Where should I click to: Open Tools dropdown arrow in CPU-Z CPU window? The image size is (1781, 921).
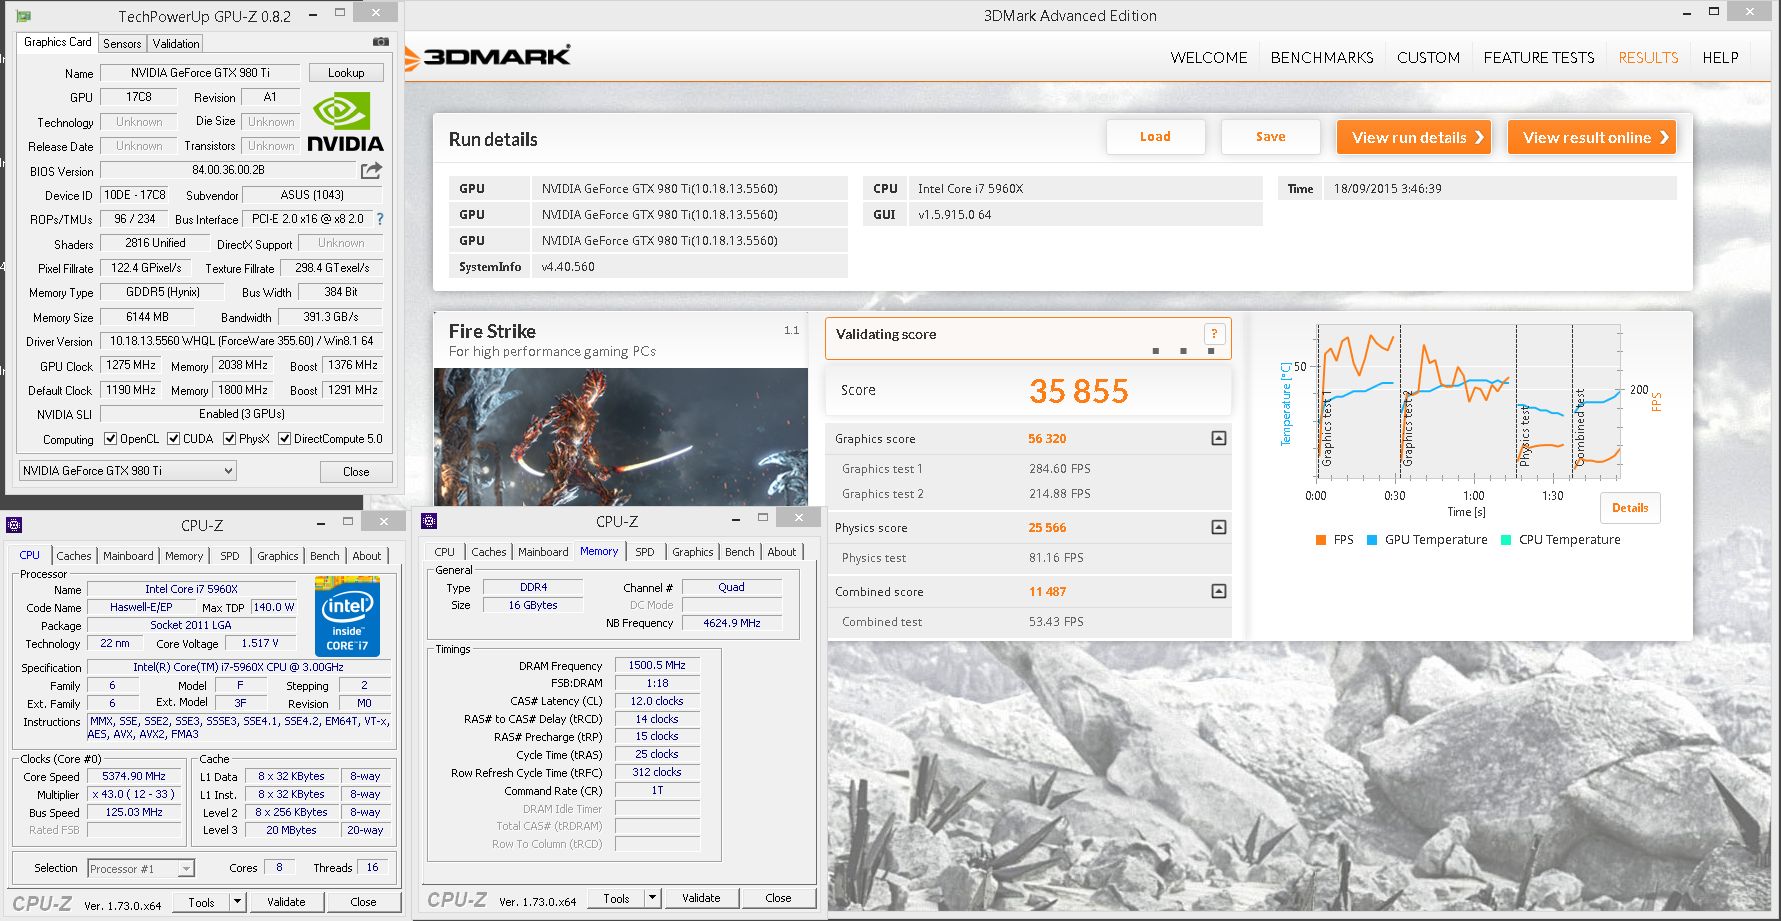pos(237,902)
